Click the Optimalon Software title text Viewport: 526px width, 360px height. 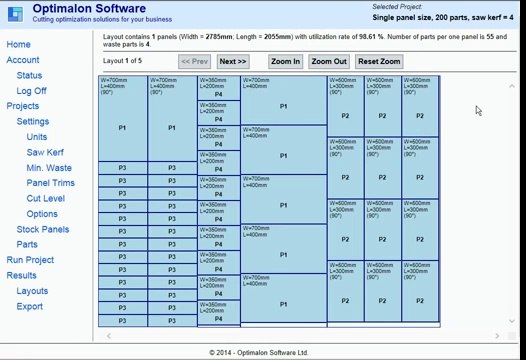pos(89,8)
